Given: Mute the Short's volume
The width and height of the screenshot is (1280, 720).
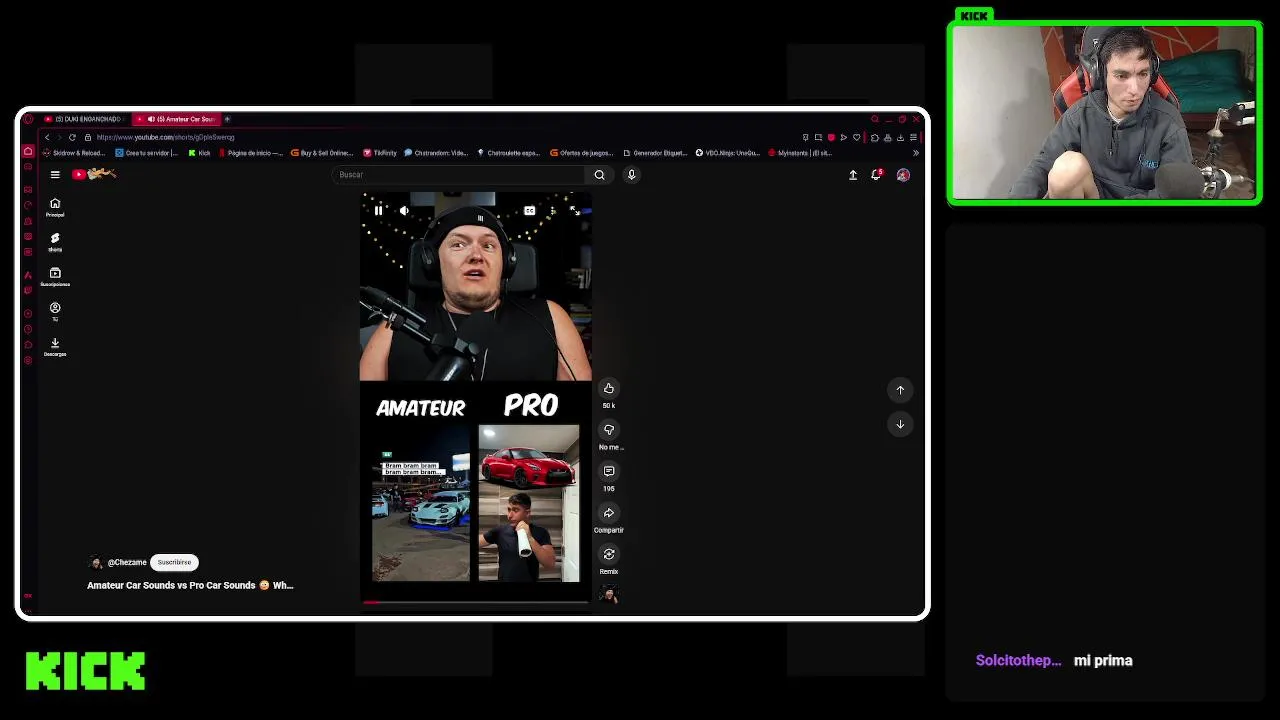Looking at the screenshot, I should coord(404,211).
